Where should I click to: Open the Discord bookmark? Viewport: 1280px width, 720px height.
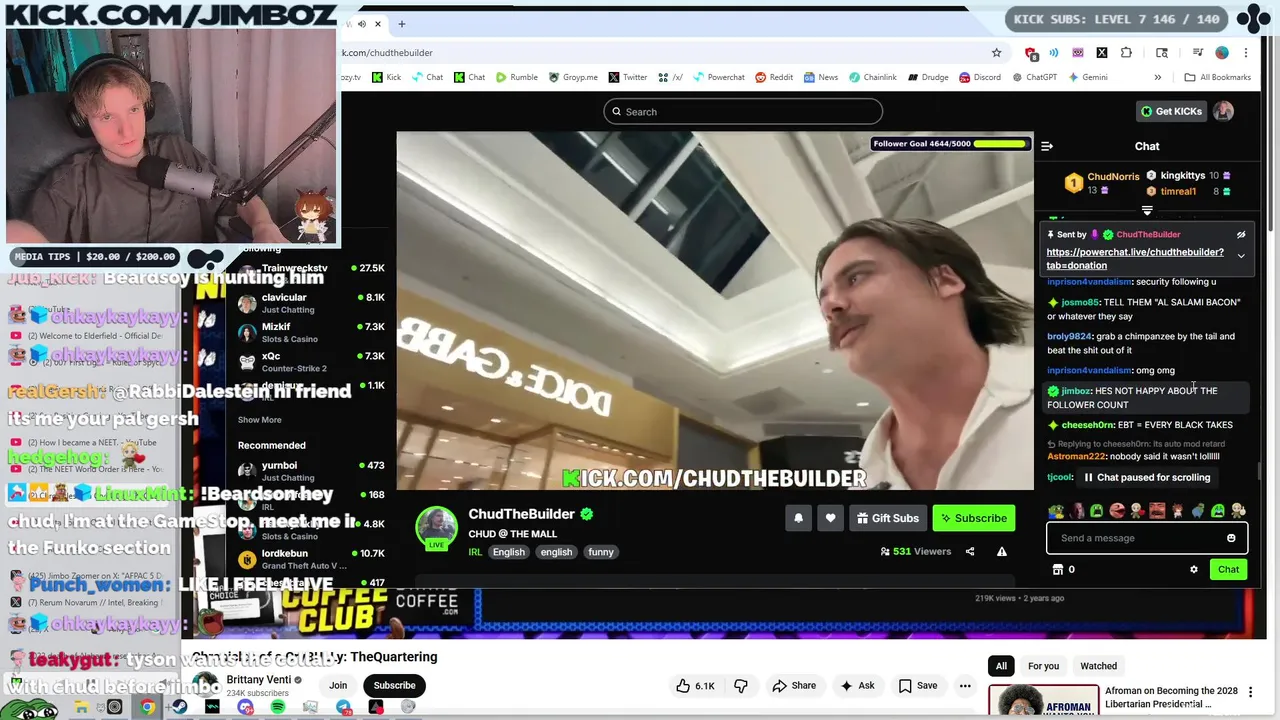tap(980, 77)
